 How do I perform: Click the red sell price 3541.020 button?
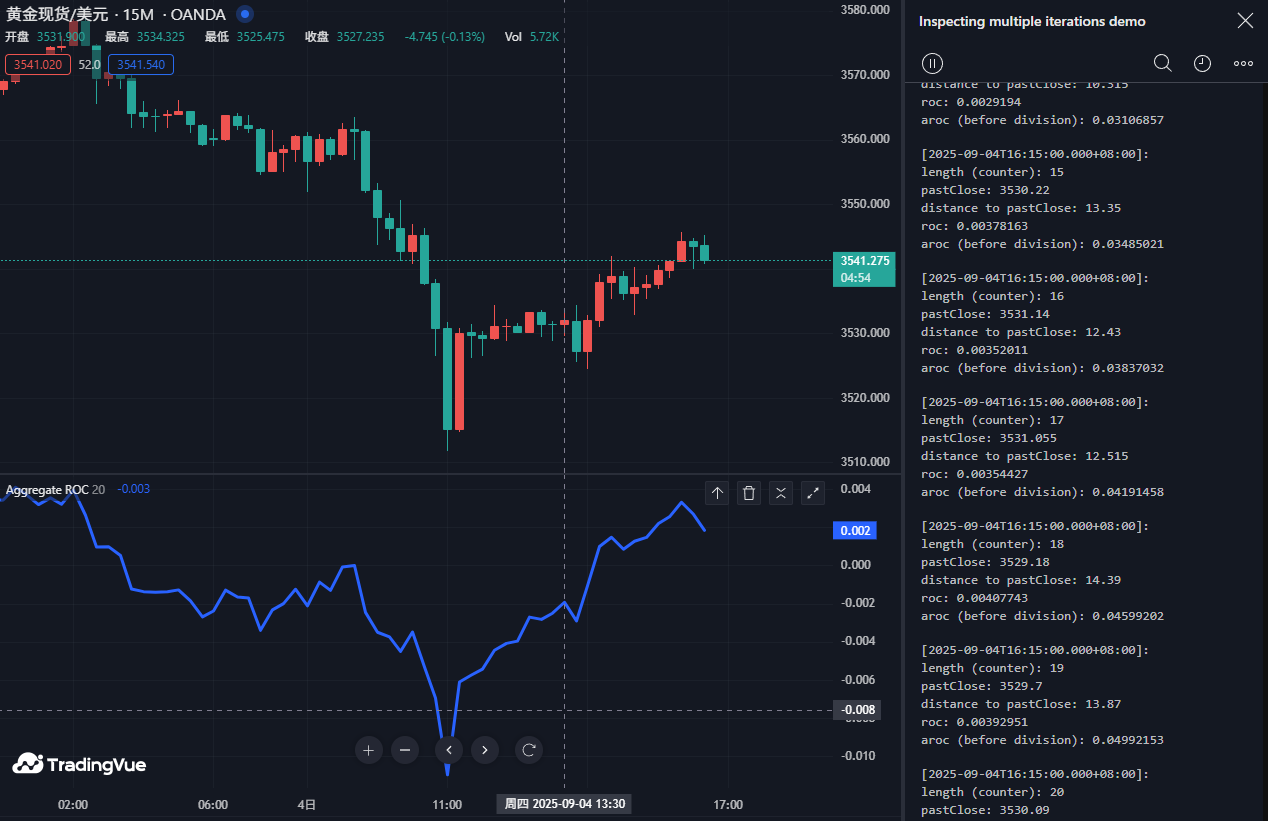pyautogui.click(x=38, y=65)
